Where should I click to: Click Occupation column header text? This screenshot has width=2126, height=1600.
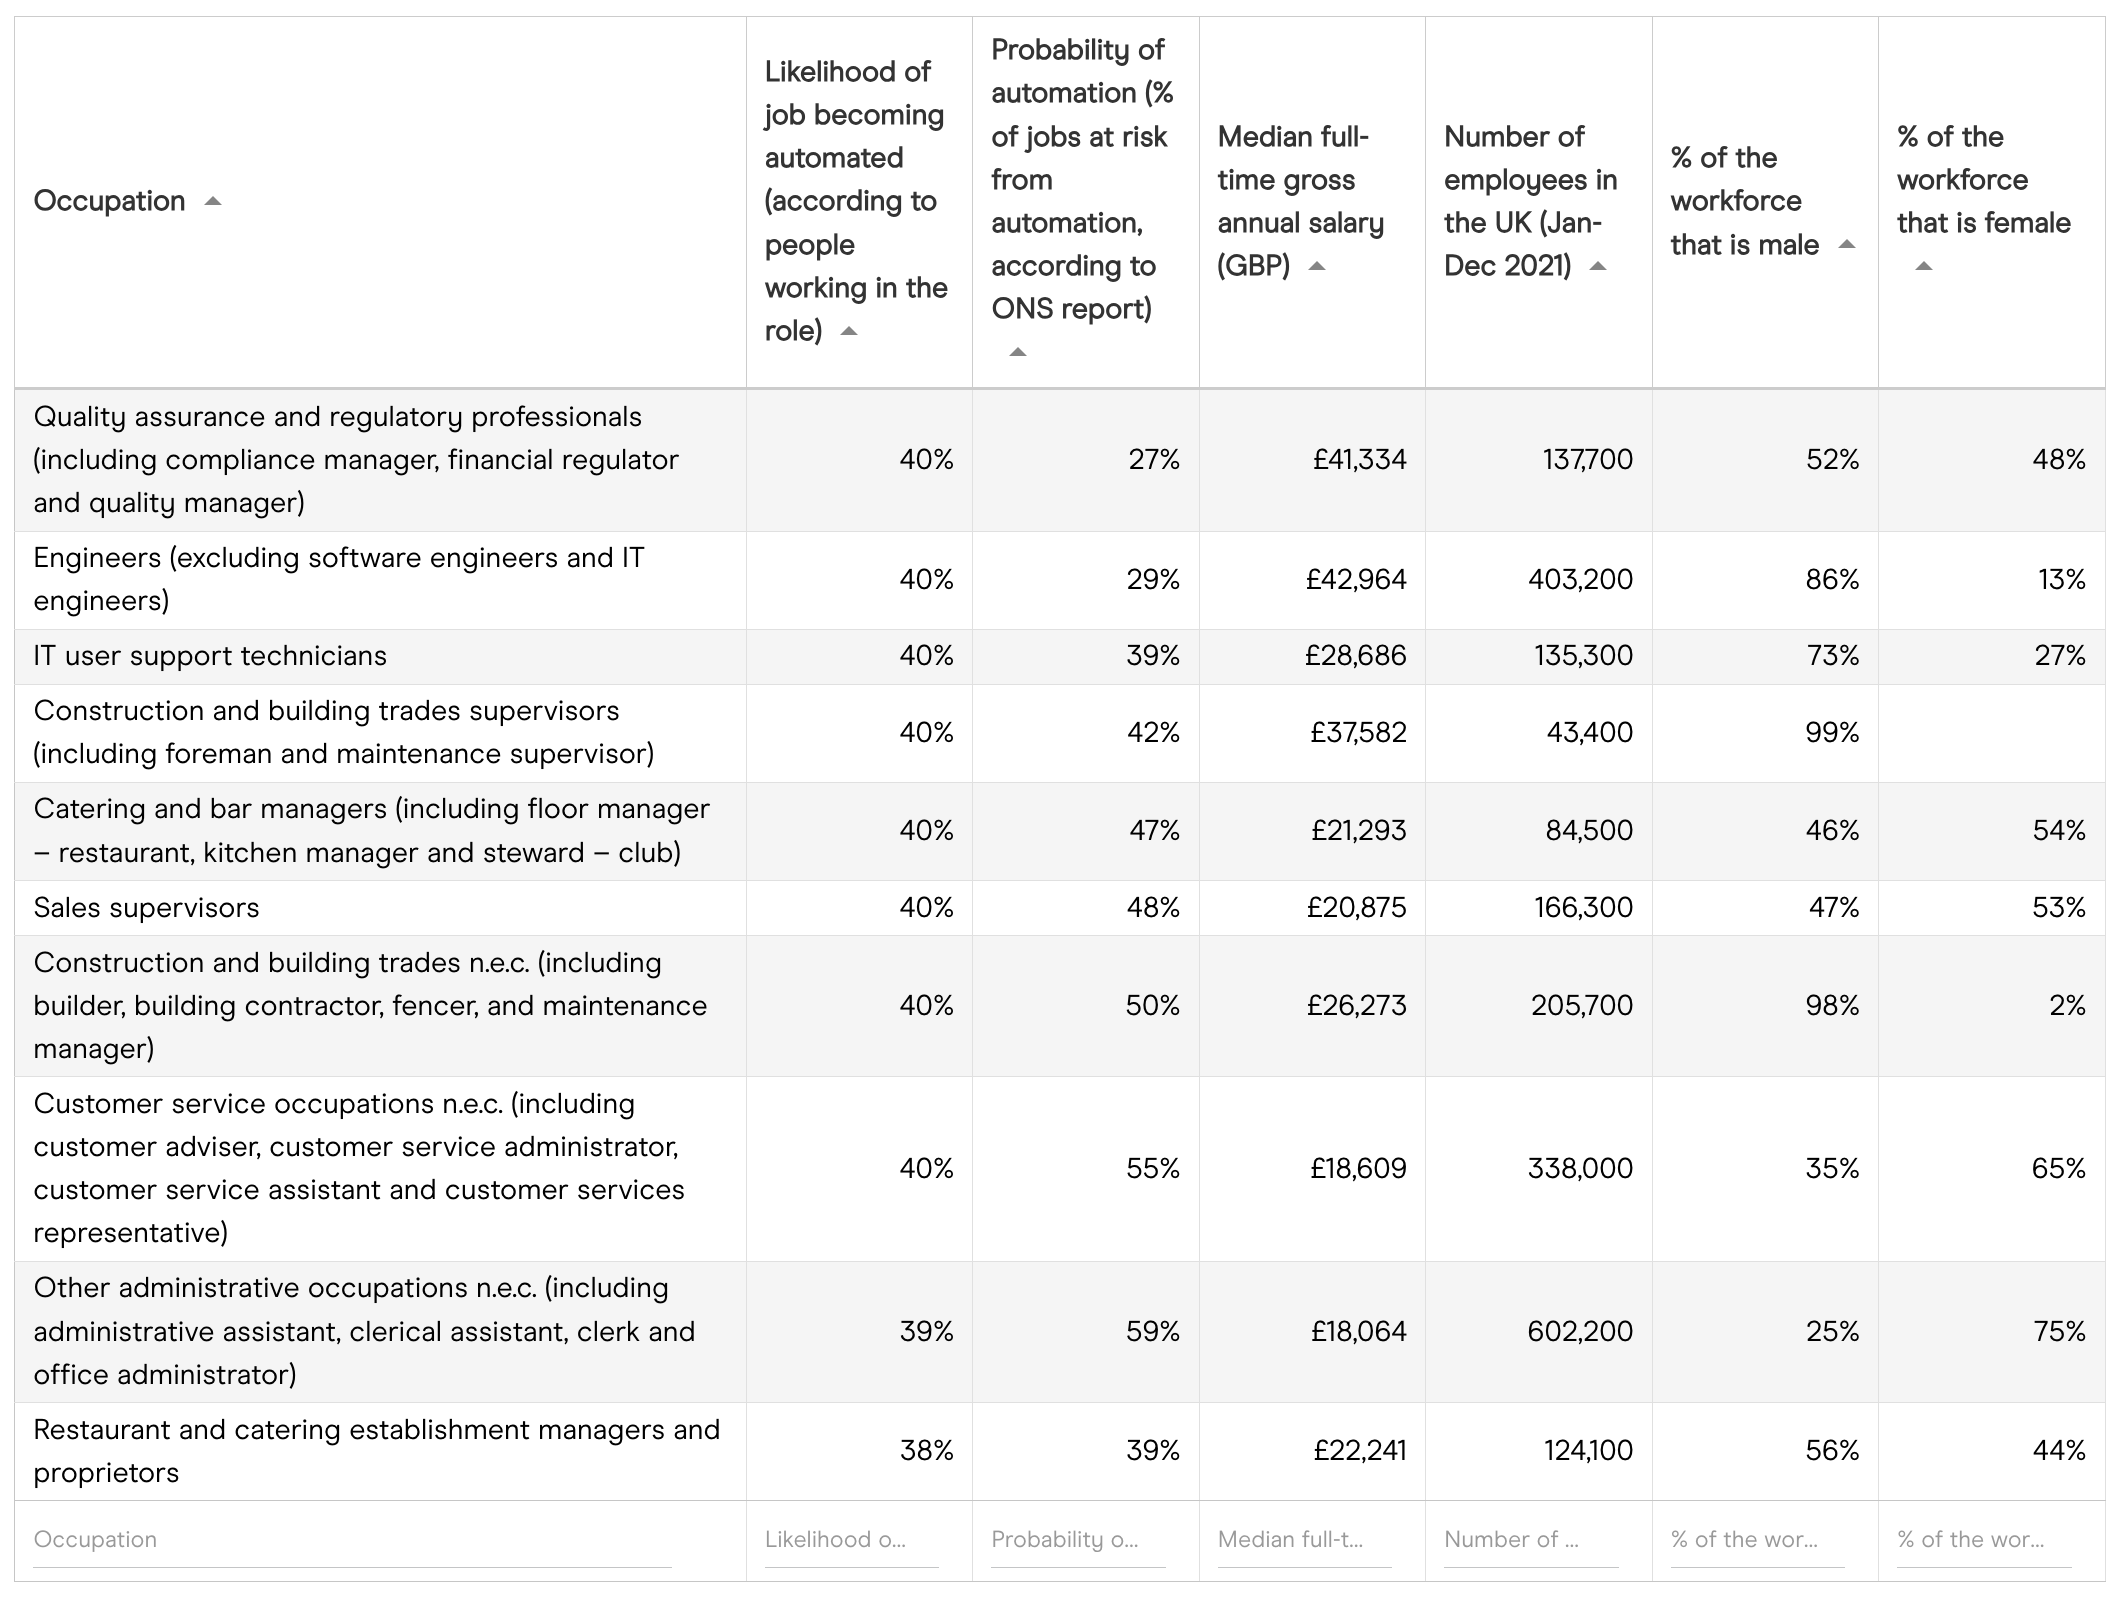[109, 201]
